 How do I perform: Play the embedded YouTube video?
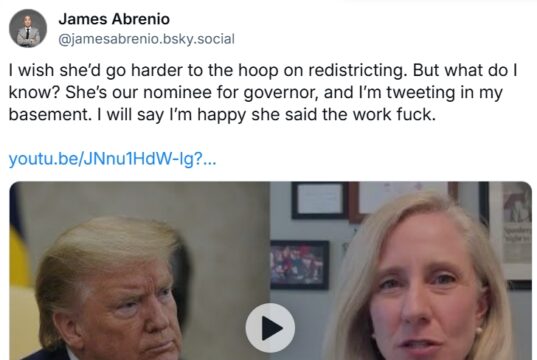coord(270,328)
